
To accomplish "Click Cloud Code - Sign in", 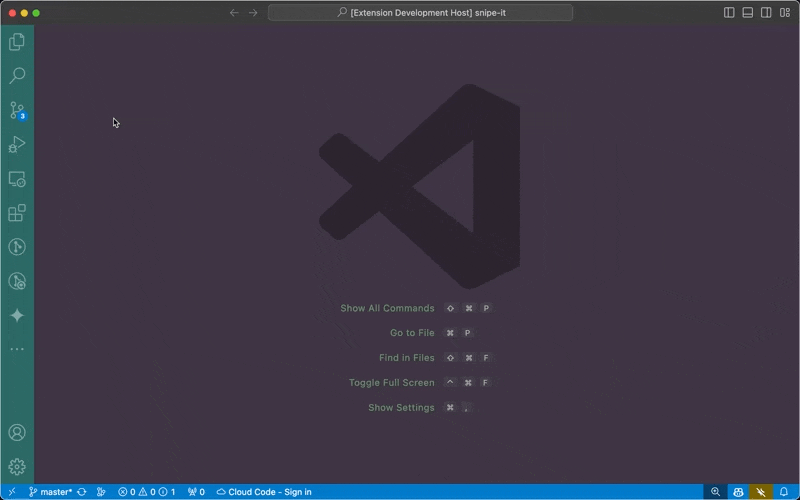I will point(264,492).
